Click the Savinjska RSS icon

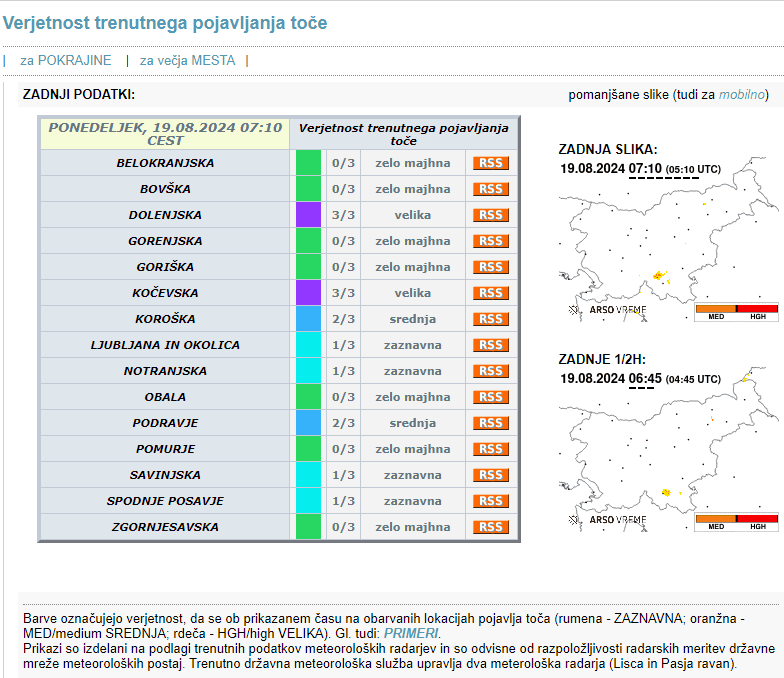coord(491,475)
